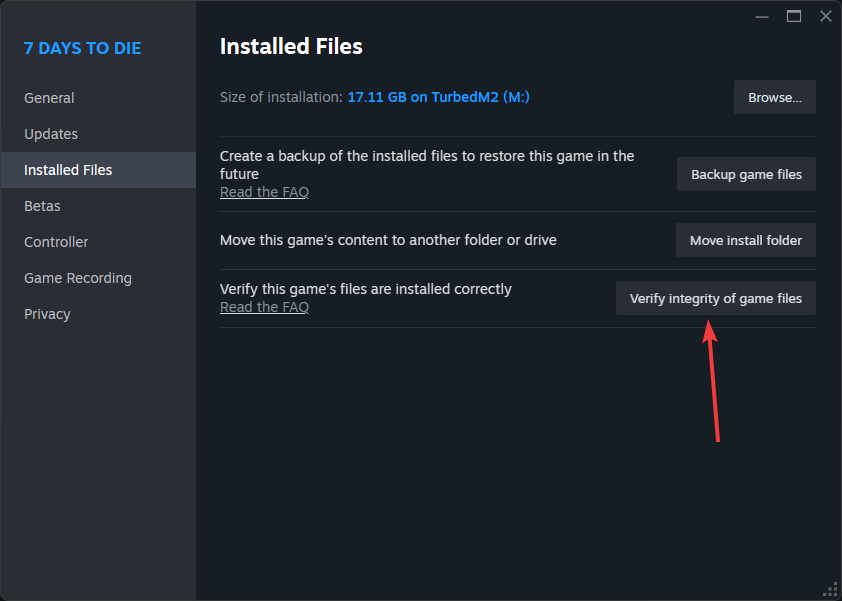
Task: Open Controller settings
Action: (x=56, y=242)
